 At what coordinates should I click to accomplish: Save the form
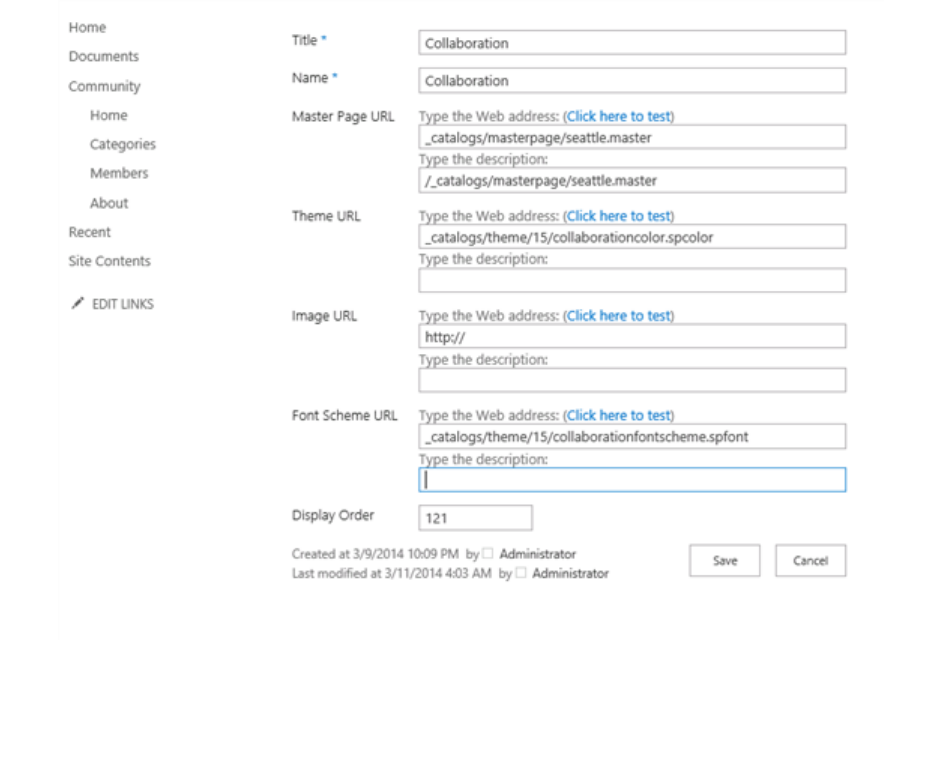725,561
